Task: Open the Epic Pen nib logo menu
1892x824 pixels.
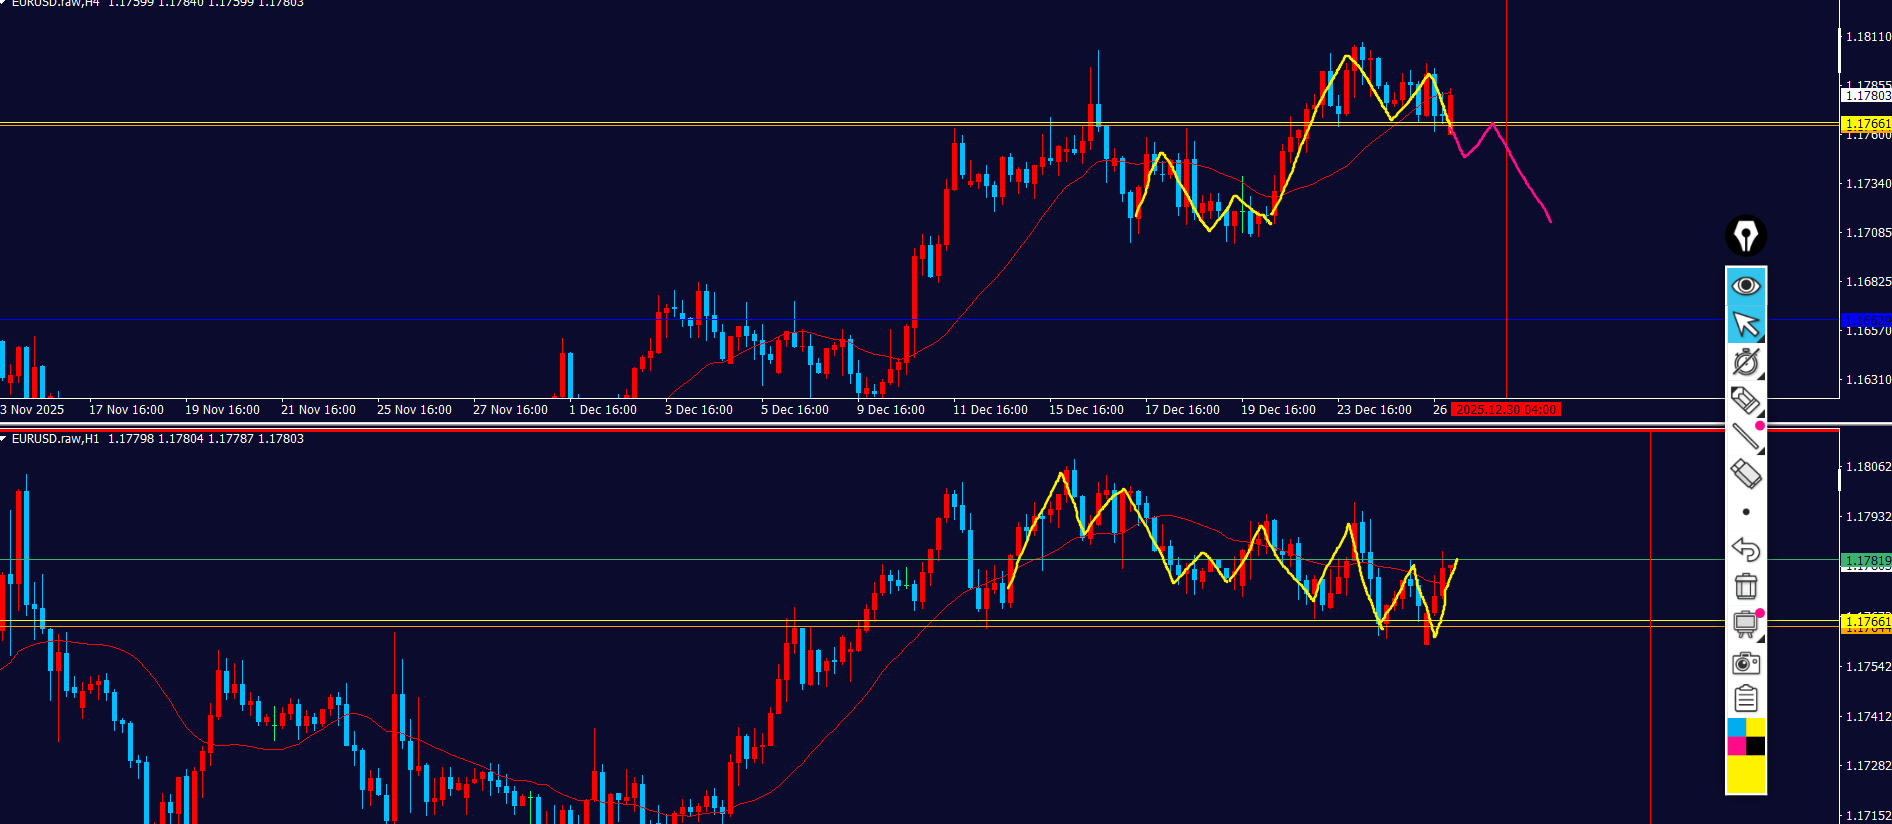Action: coord(1746,236)
